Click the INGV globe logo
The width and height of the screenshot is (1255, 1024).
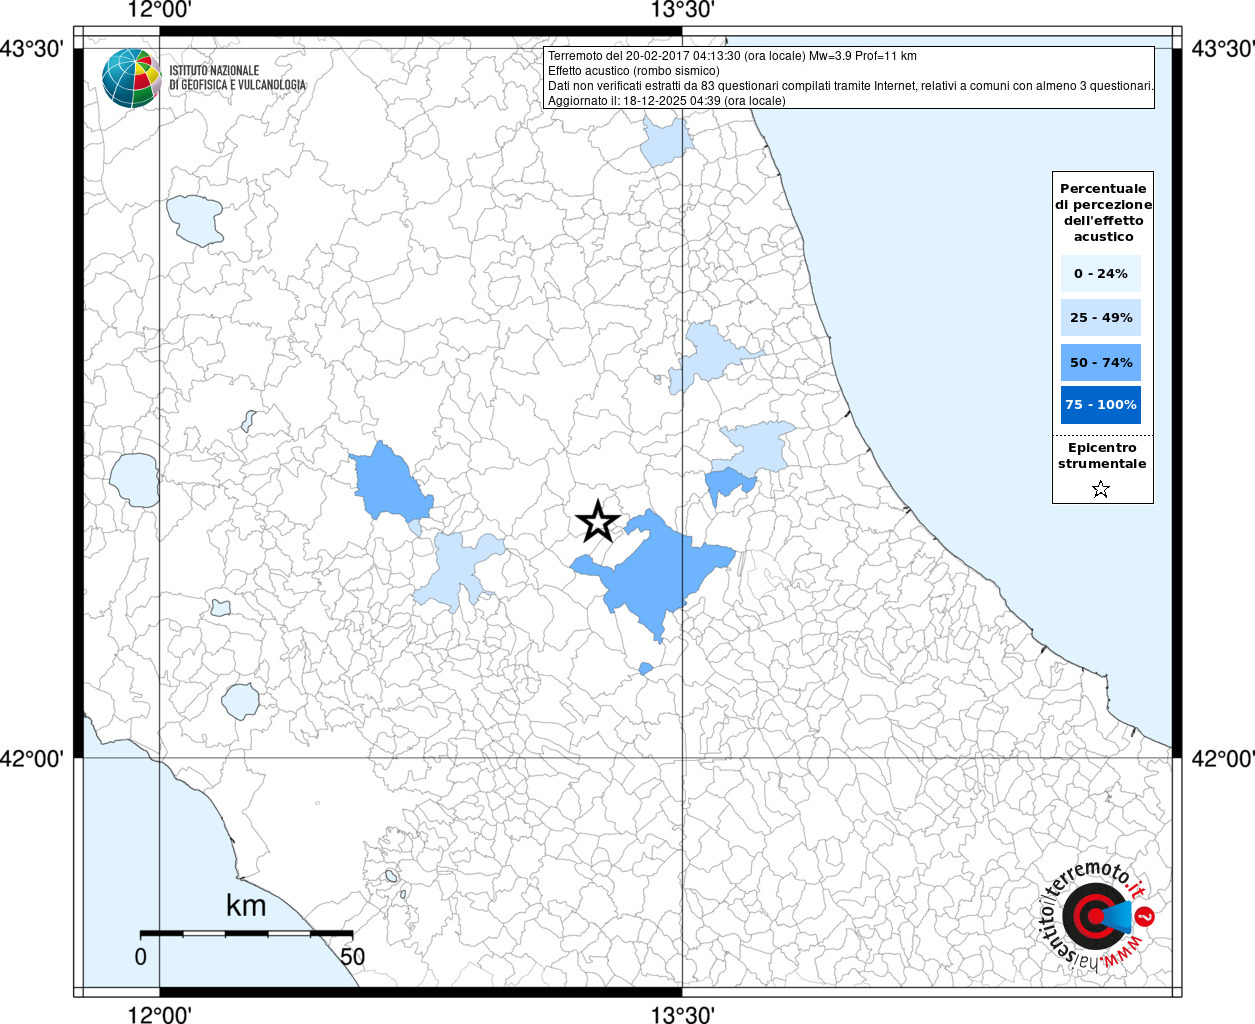pyautogui.click(x=131, y=78)
